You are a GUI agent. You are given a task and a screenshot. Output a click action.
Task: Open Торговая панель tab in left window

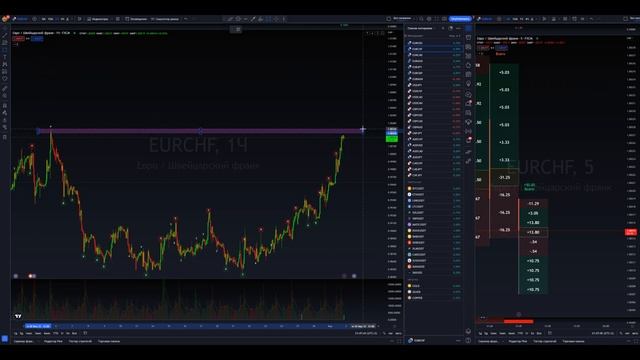point(109,341)
